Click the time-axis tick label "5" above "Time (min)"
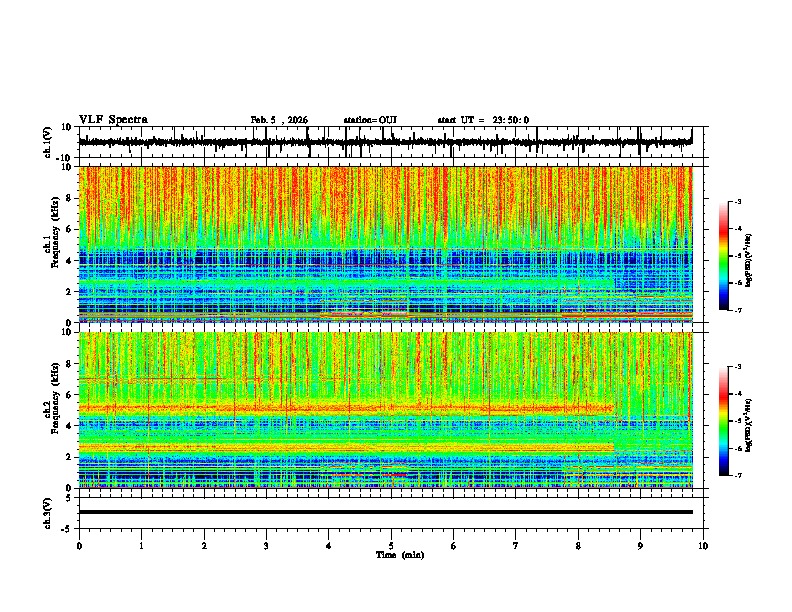Image resolution: width=792 pixels, height=612 pixels. (391, 546)
